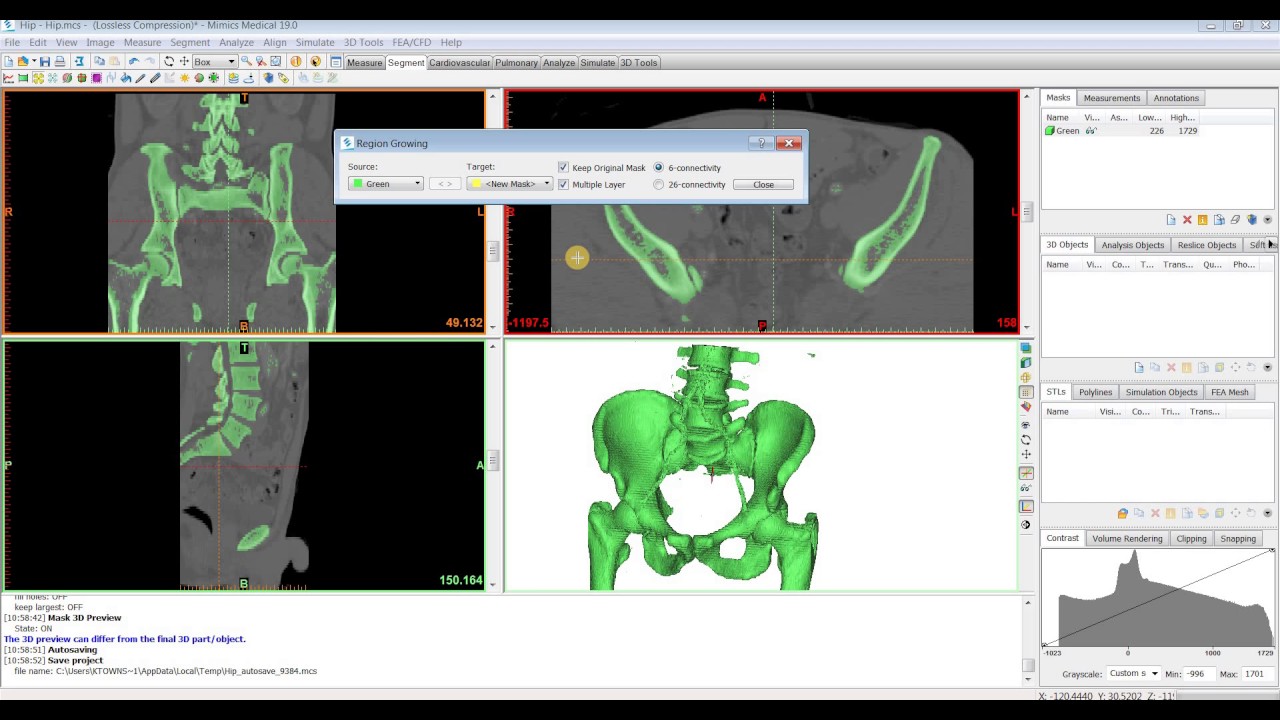Screen dimensions: 1280x720
Task: Open the FEA/CFD menu
Action: click(412, 42)
